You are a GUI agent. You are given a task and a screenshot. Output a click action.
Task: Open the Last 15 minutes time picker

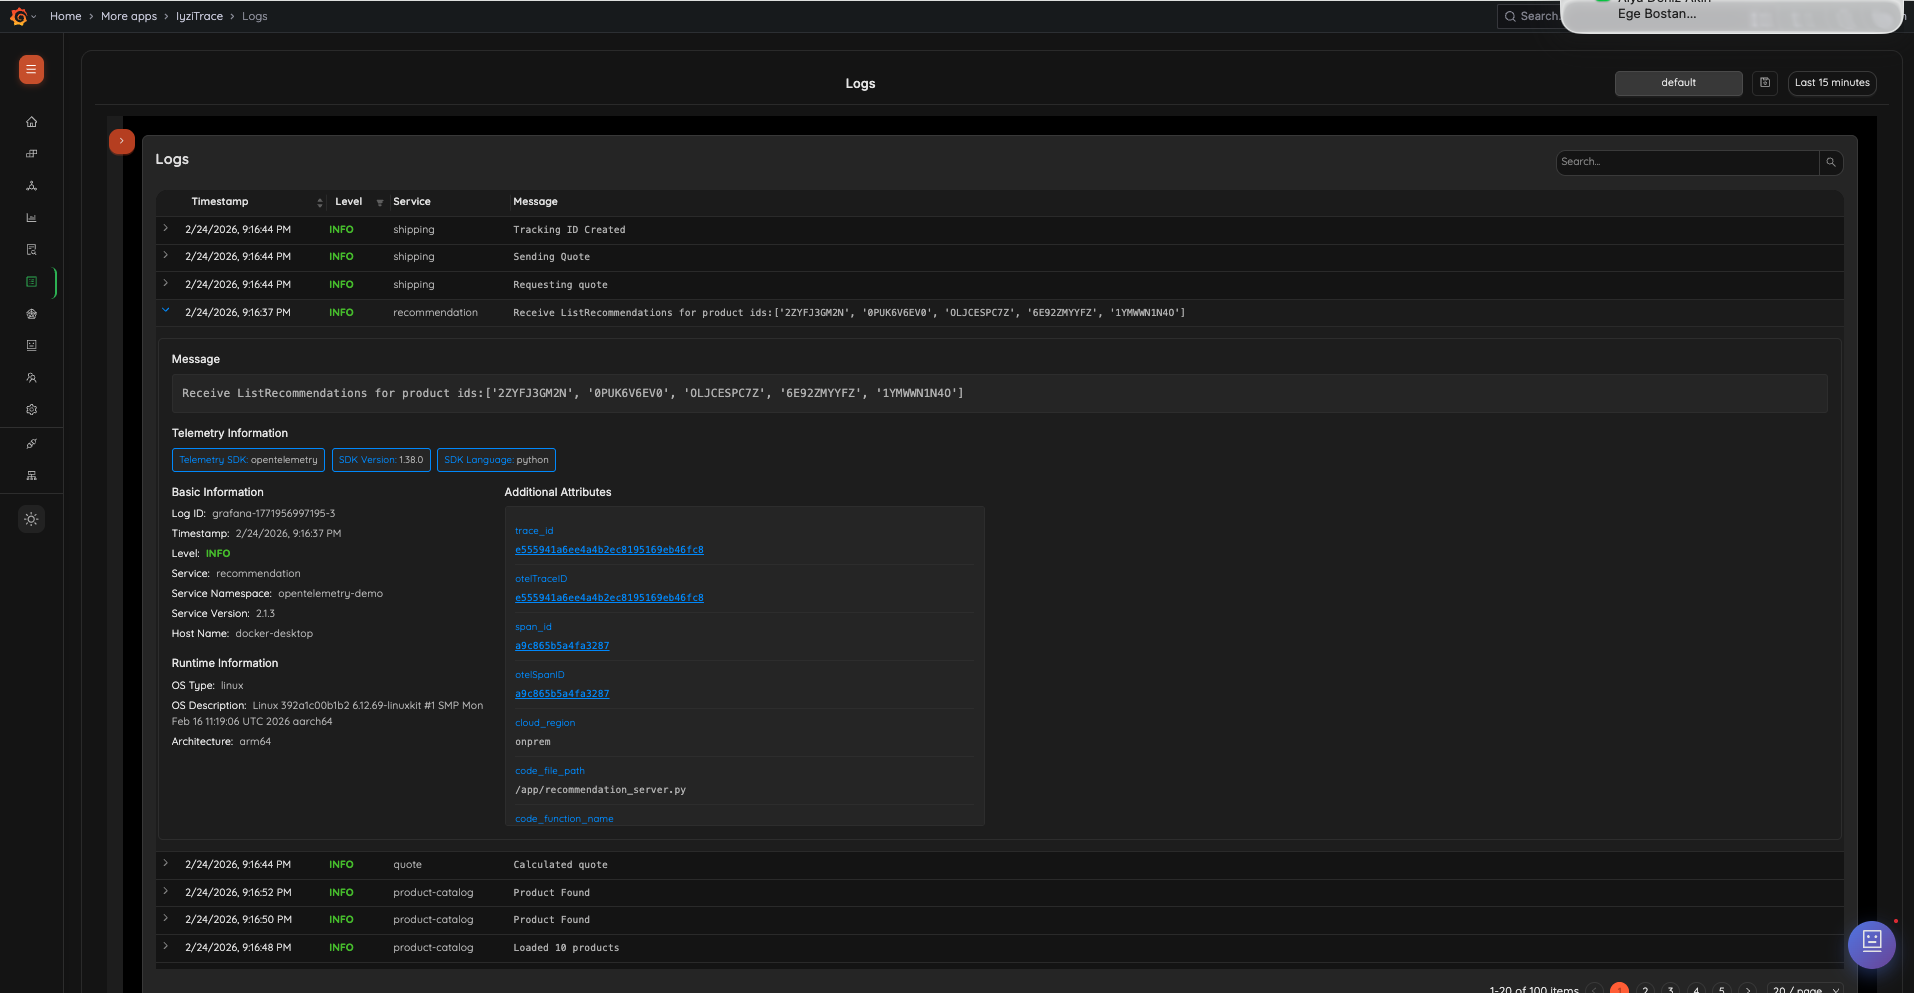1831,83
